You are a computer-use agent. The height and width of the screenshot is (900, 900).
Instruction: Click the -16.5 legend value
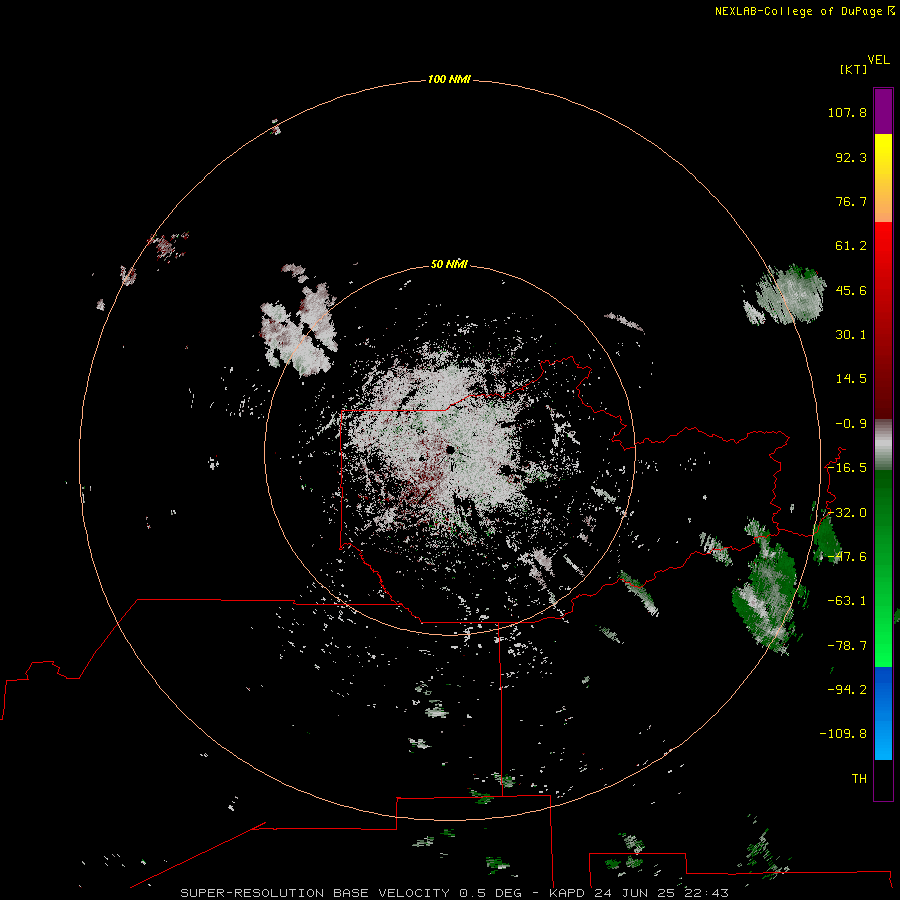pyautogui.click(x=847, y=468)
